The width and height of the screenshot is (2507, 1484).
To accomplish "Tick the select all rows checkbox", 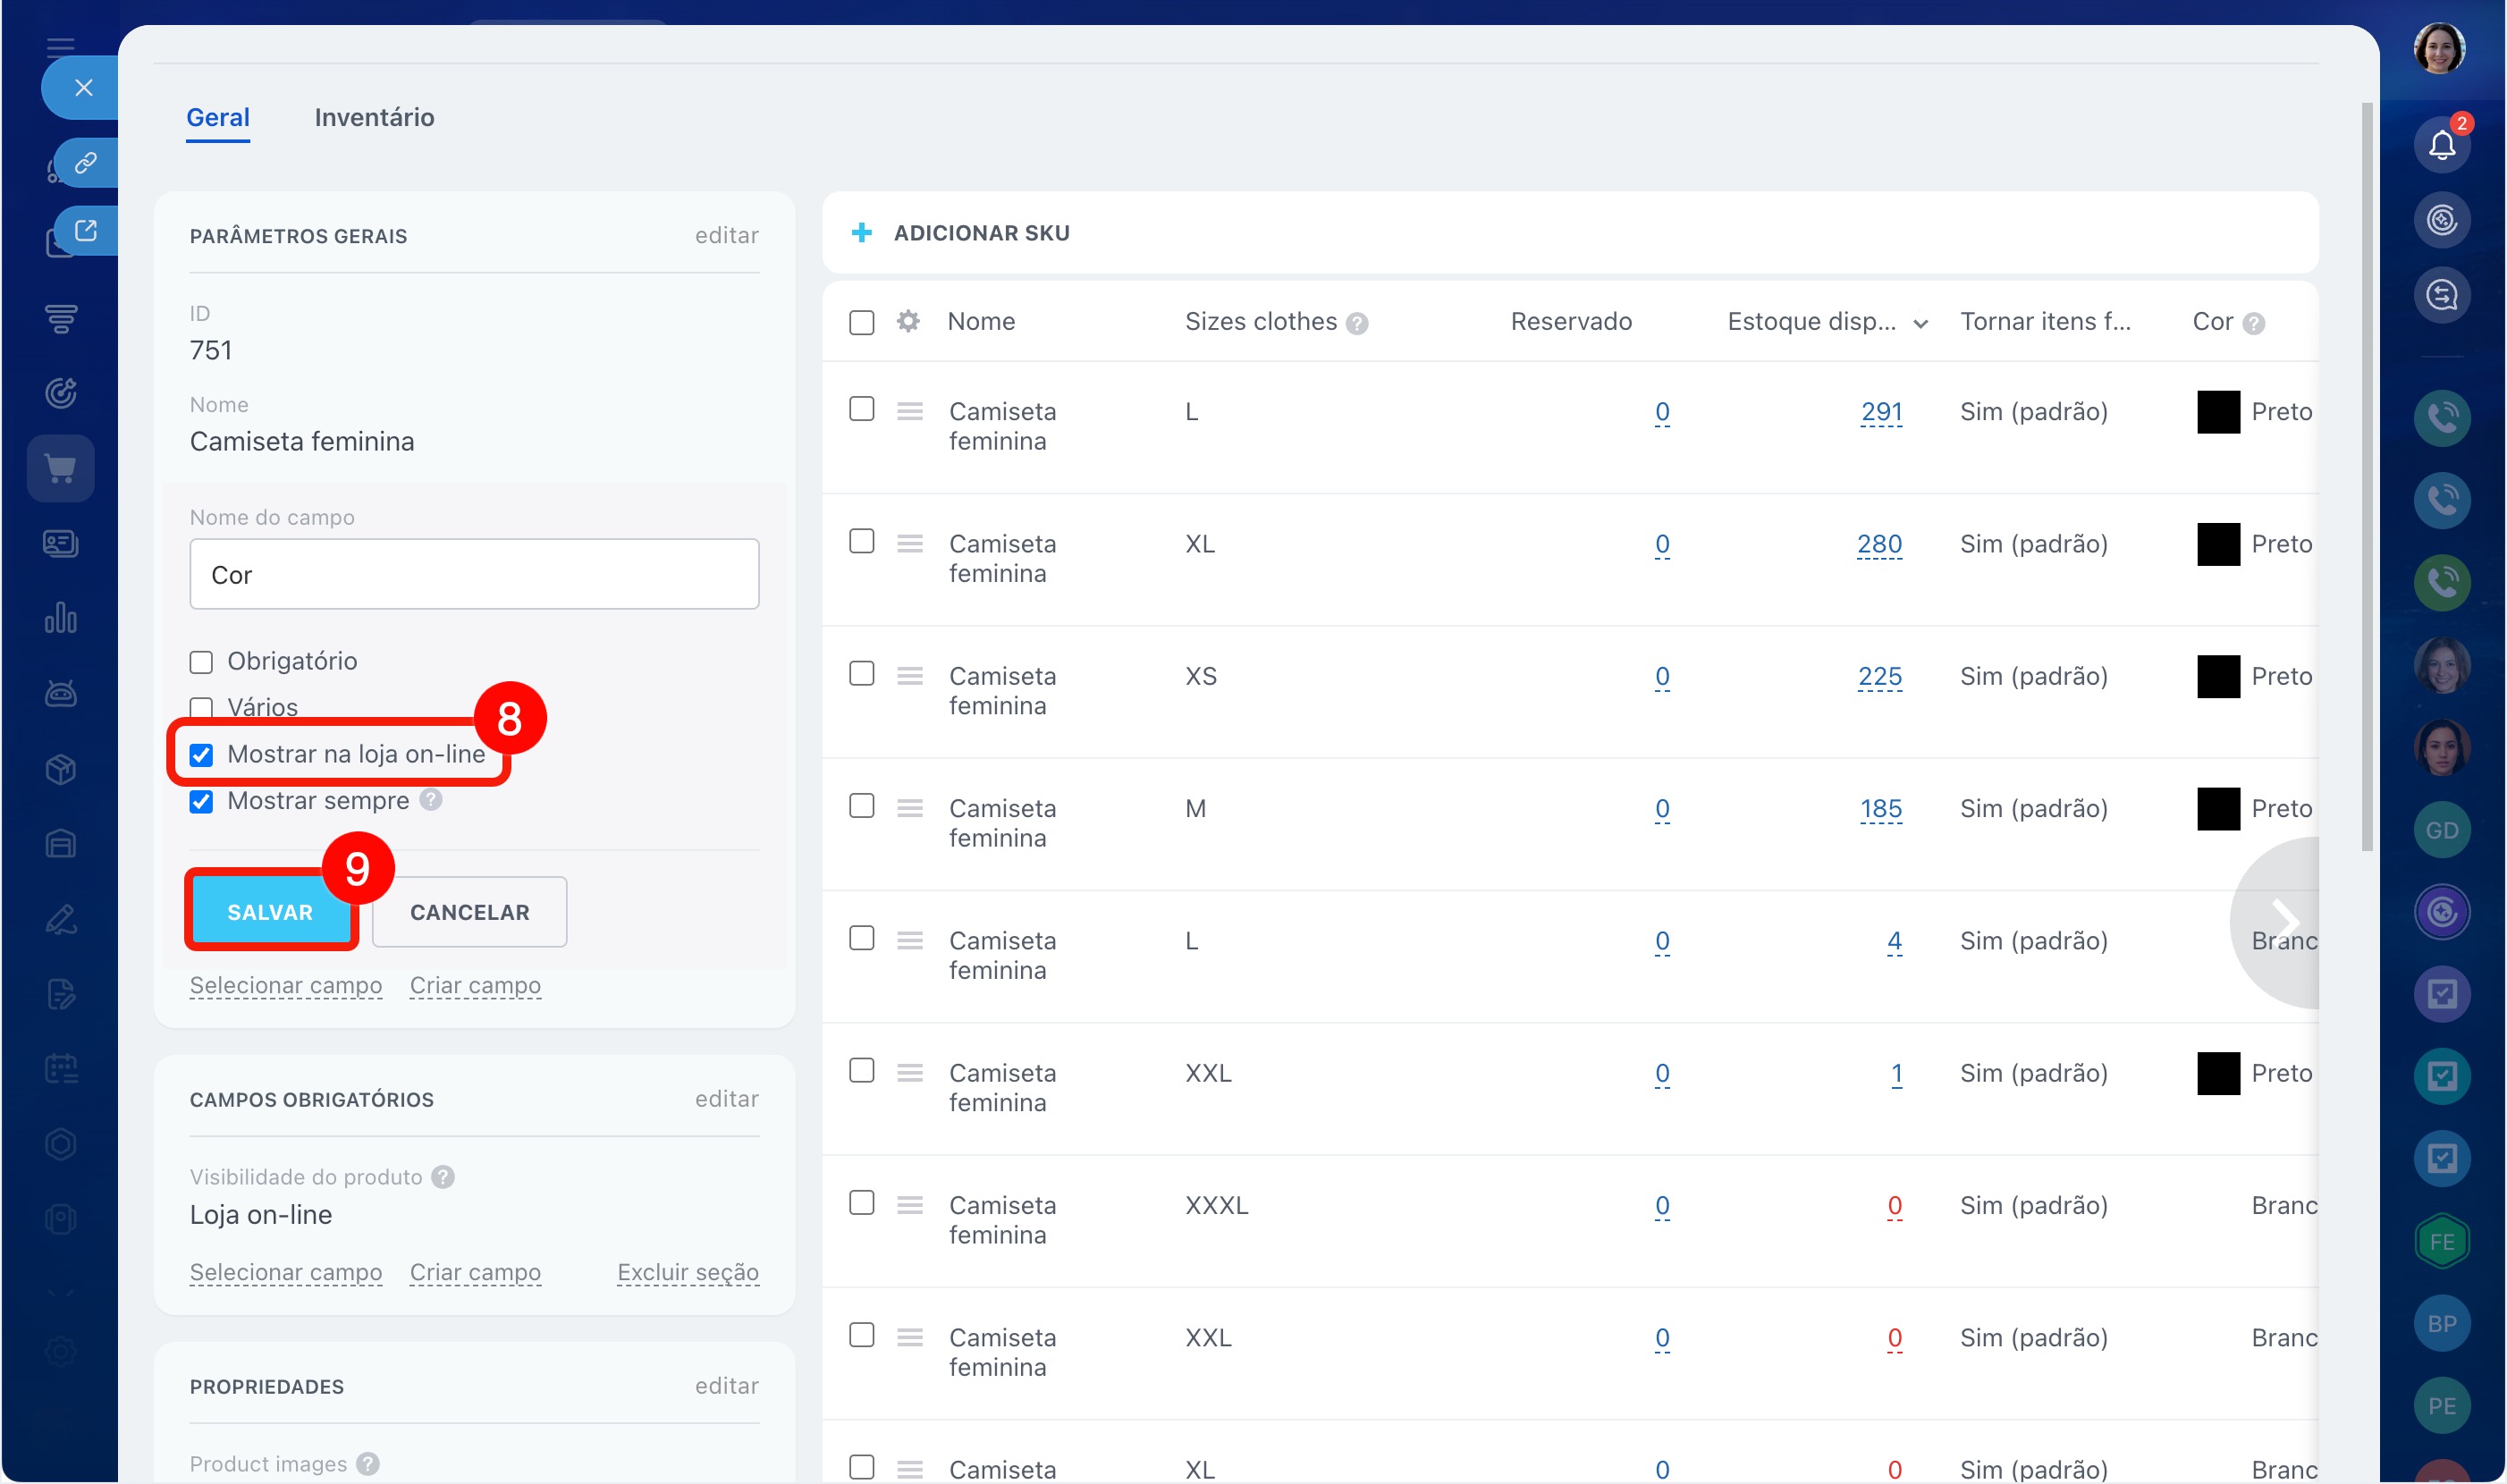I will (861, 322).
